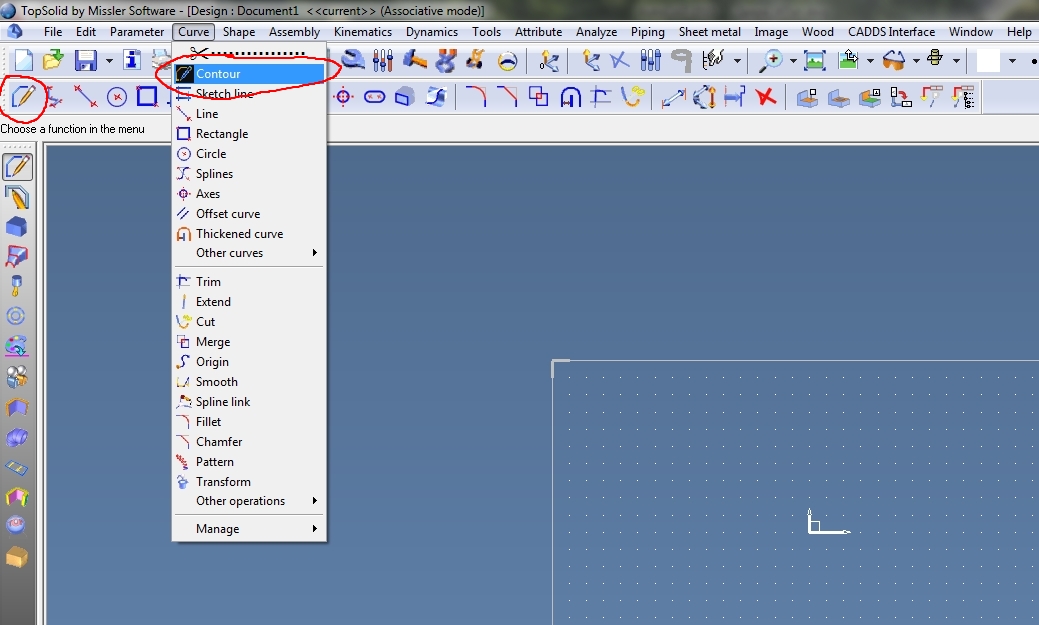This screenshot has height=625, width=1039.
Task: Click the Thickened curve toolbar icon
Action: point(570,97)
